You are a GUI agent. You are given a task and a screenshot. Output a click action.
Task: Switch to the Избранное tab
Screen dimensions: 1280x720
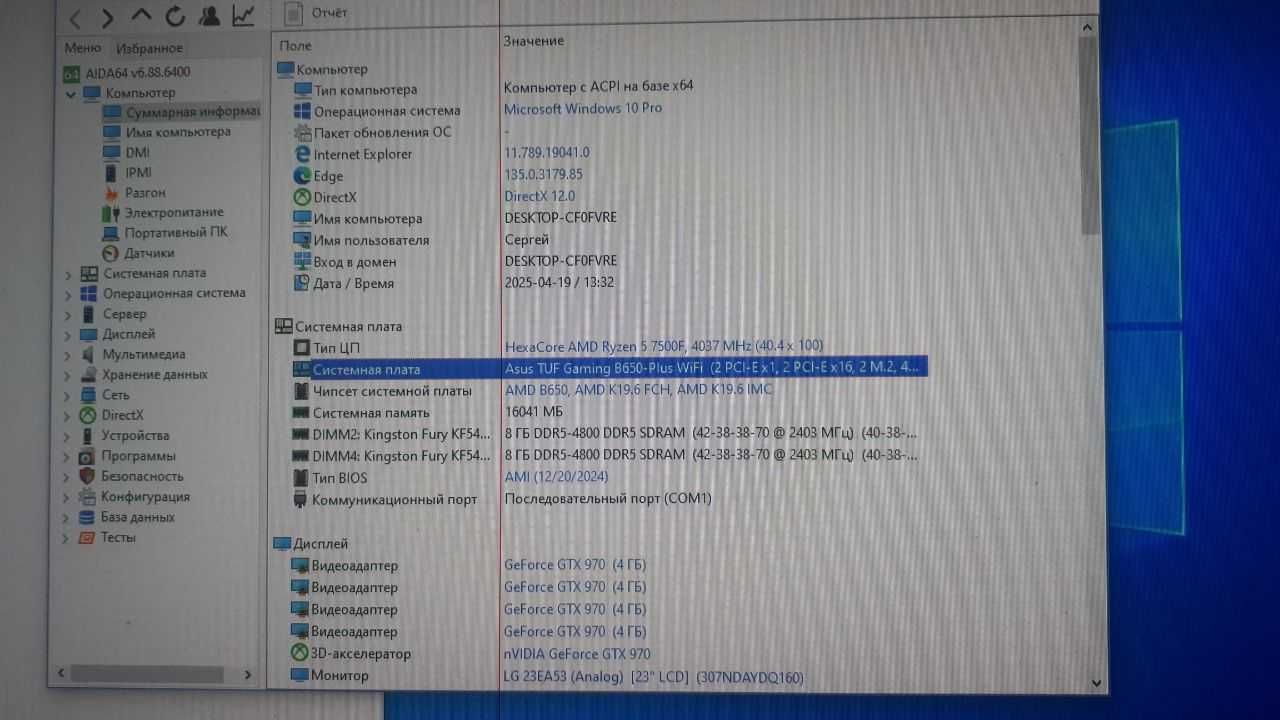pyautogui.click(x=149, y=48)
